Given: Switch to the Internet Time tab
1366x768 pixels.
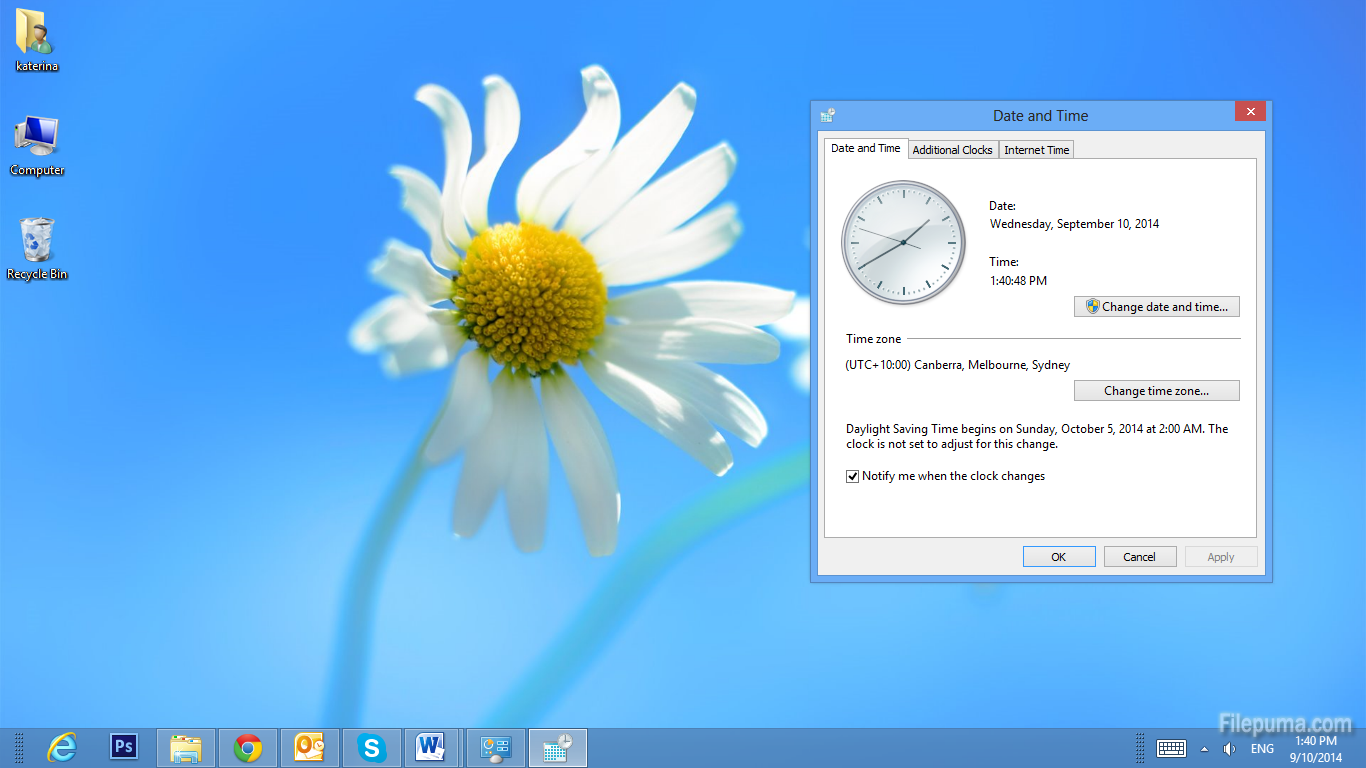Looking at the screenshot, I should (1036, 150).
